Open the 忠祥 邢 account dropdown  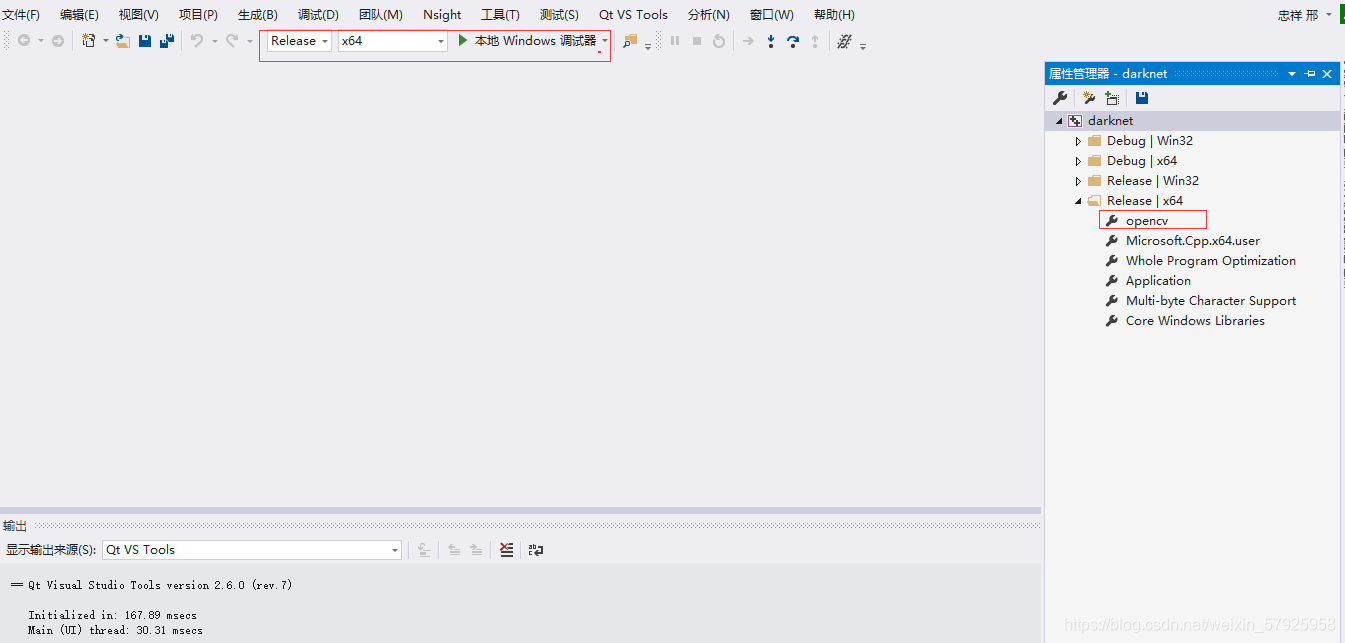[1329, 15]
